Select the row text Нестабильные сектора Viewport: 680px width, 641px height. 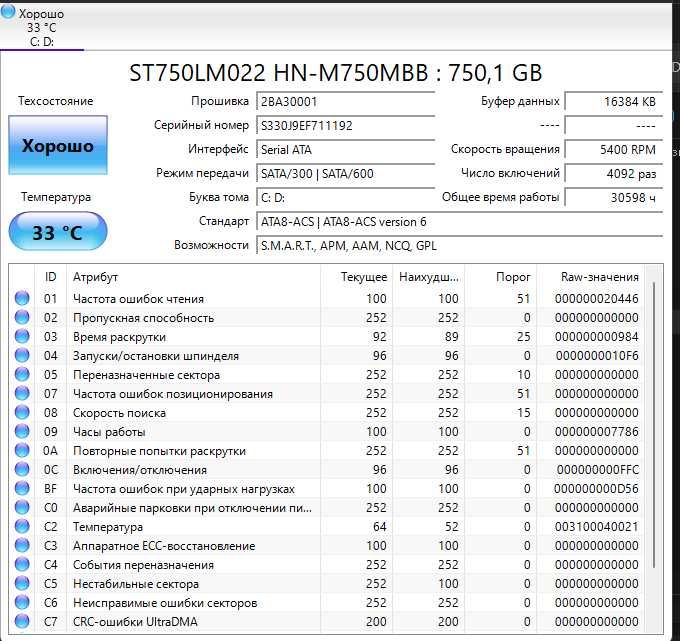pyautogui.click(x=136, y=584)
